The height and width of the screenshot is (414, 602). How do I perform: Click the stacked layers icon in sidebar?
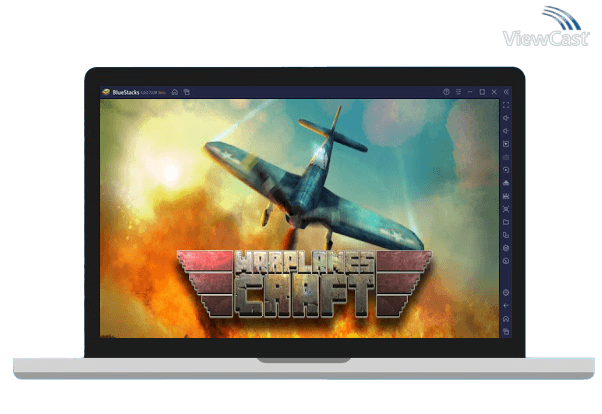tap(506, 248)
